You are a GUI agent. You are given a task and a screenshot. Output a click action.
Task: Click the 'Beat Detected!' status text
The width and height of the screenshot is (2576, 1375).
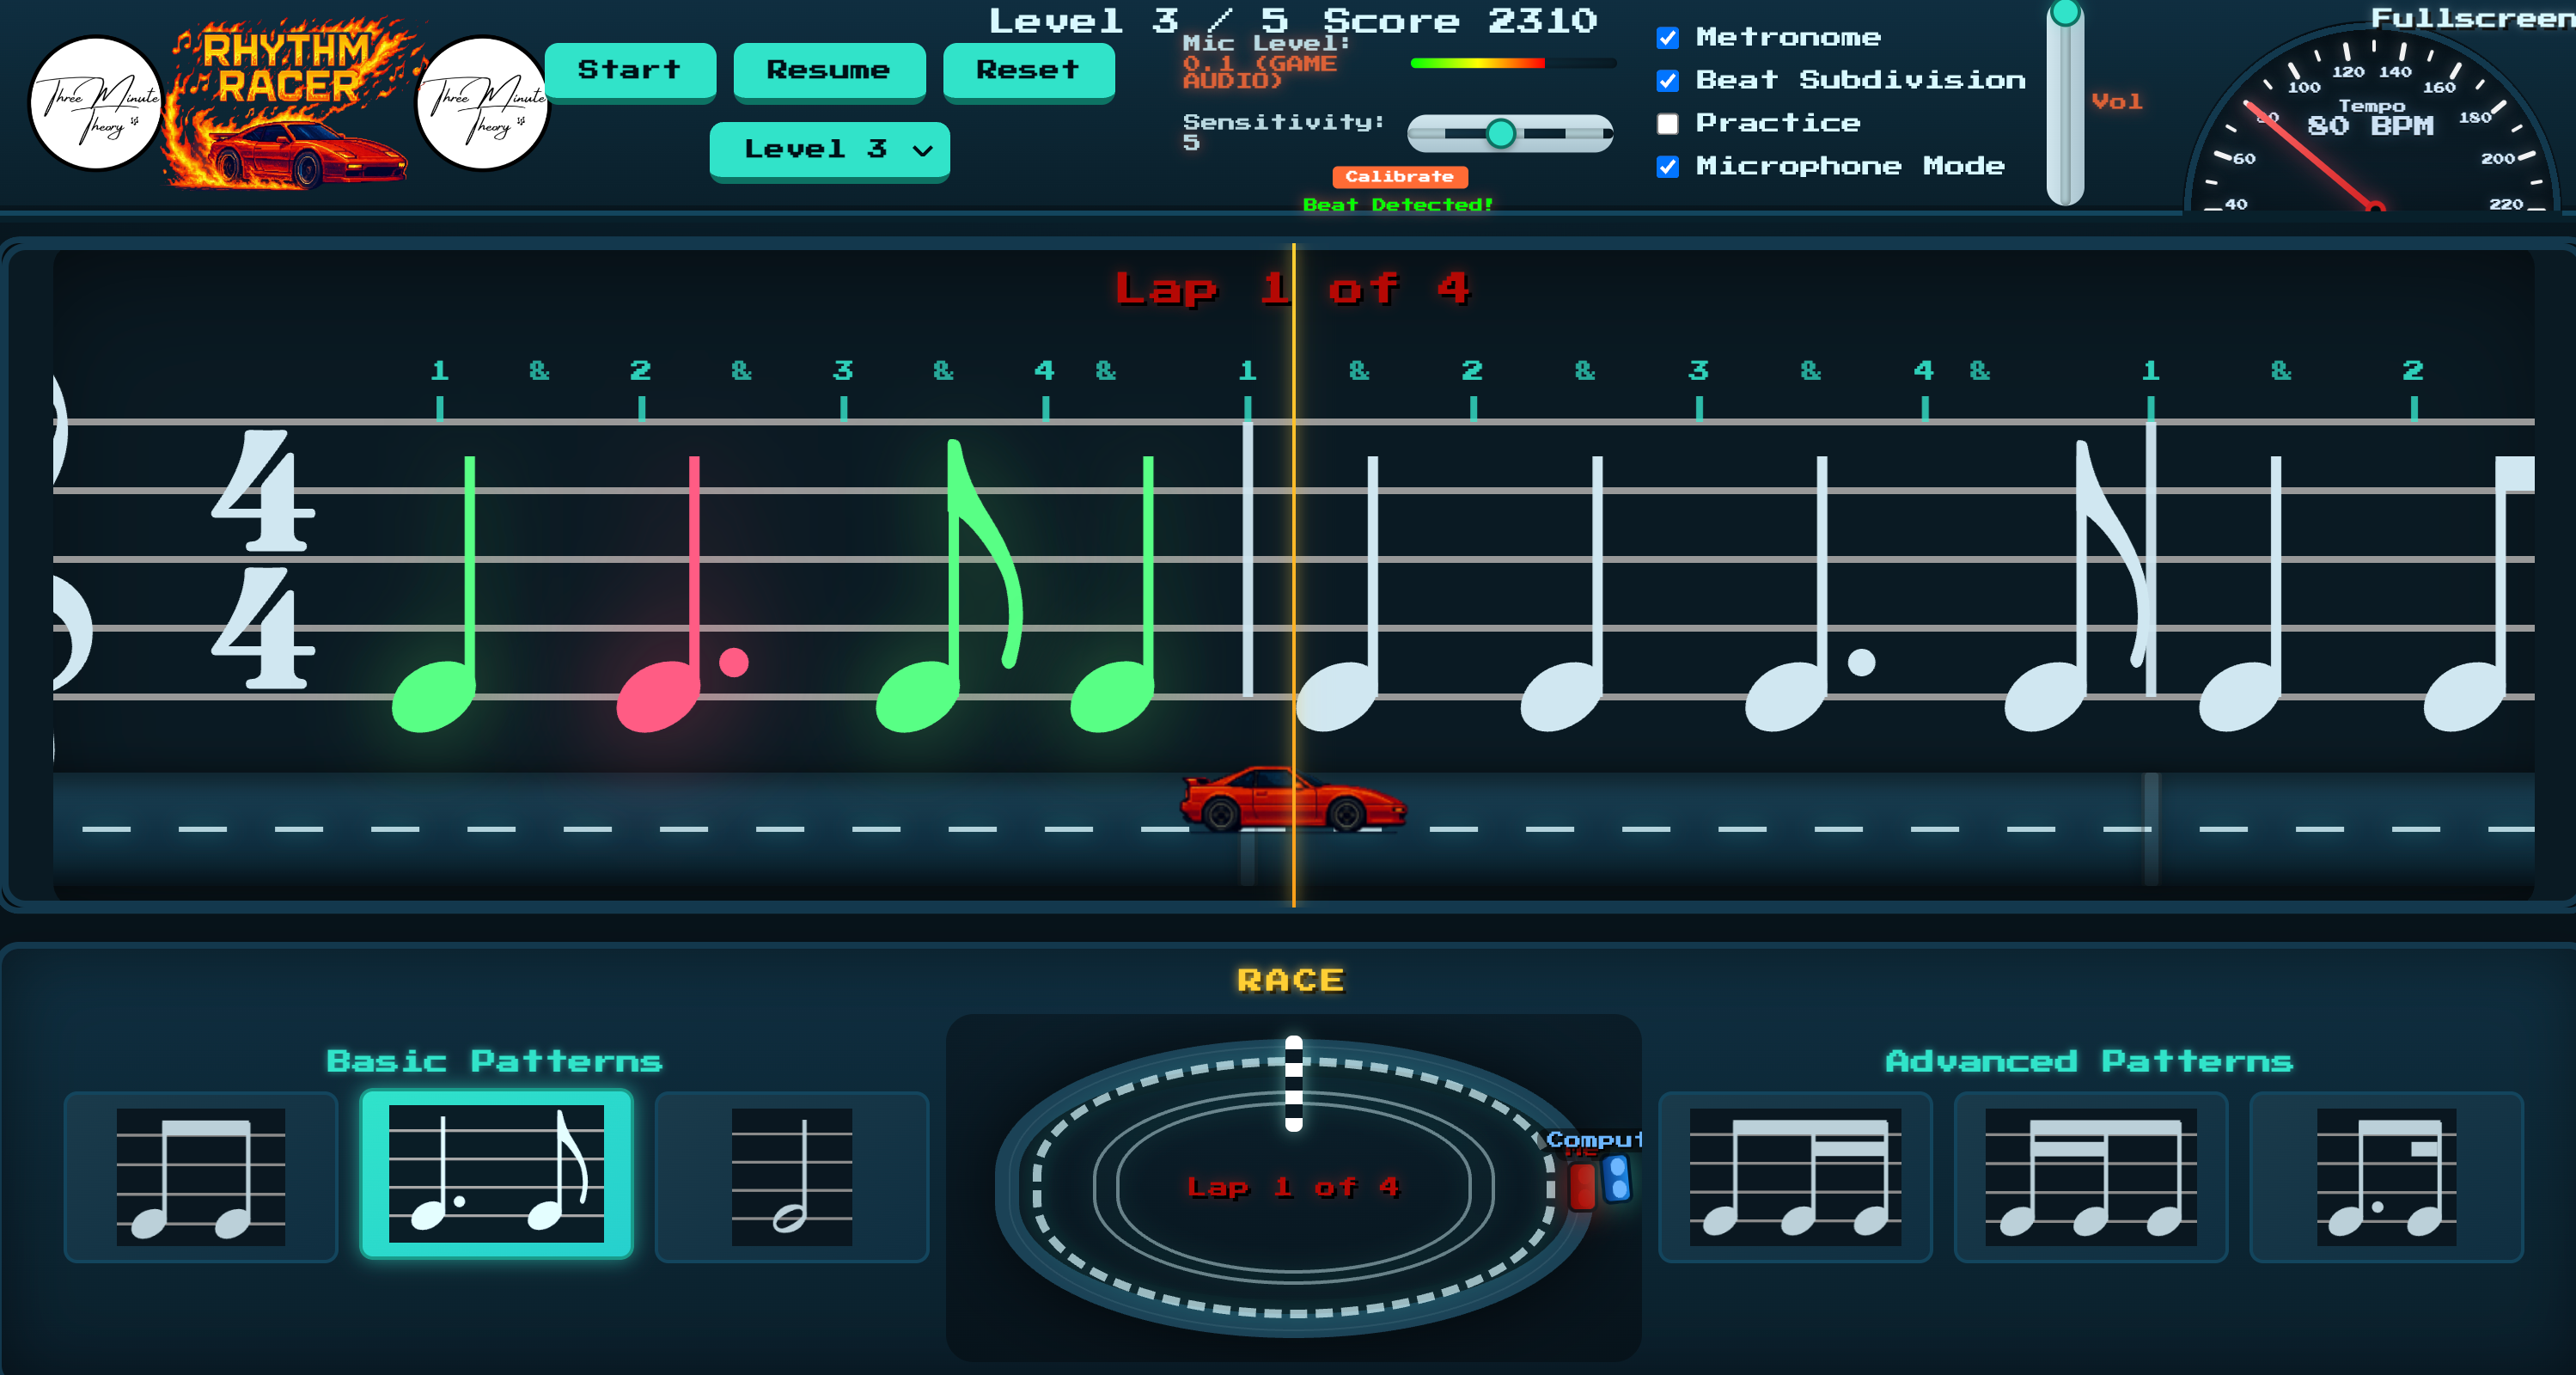click(1398, 205)
